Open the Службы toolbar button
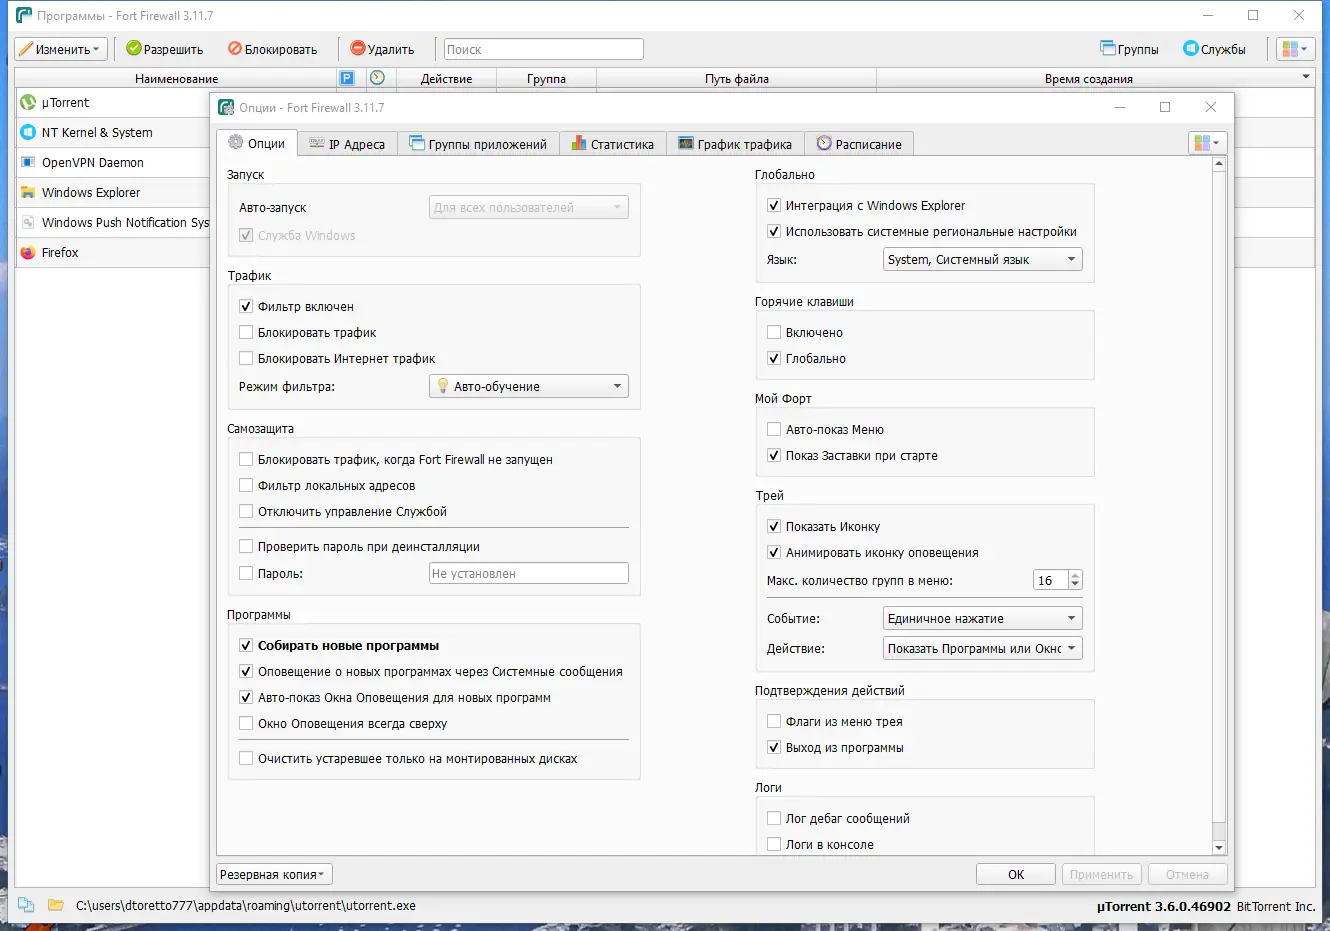The height and width of the screenshot is (931, 1330). [x=1214, y=49]
